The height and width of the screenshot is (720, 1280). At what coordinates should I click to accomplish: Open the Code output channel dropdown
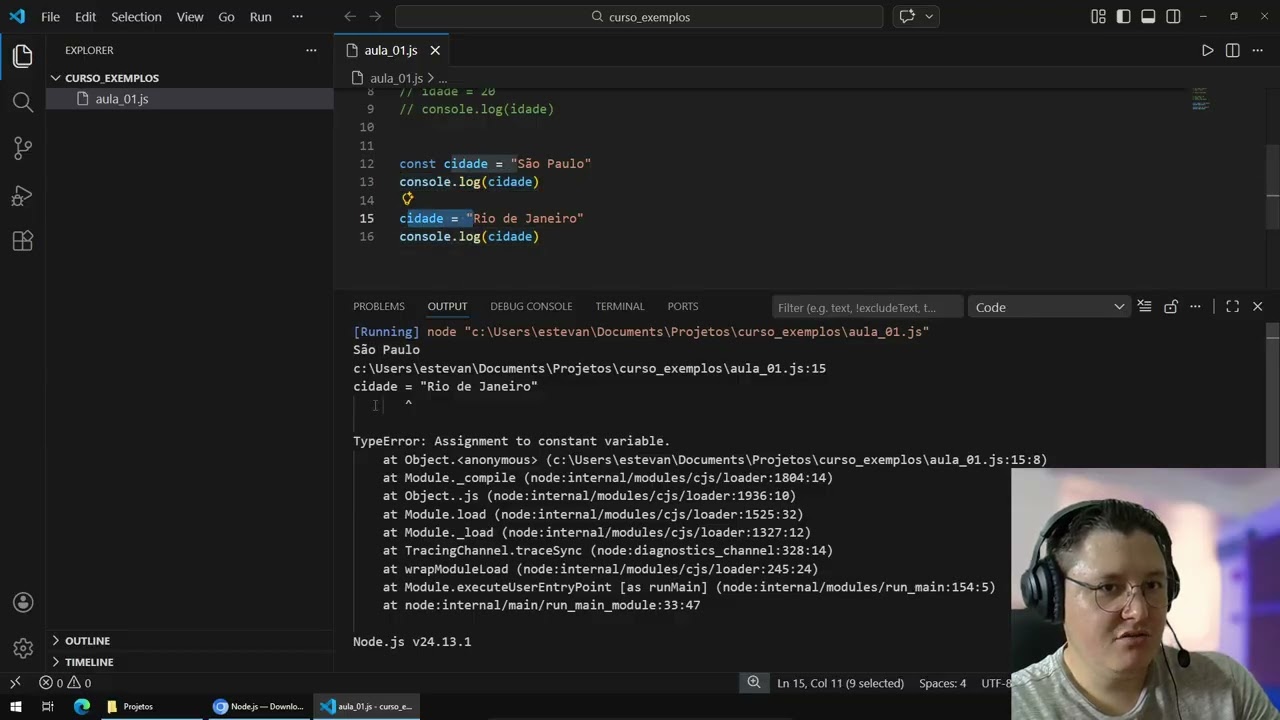[x=1049, y=307]
